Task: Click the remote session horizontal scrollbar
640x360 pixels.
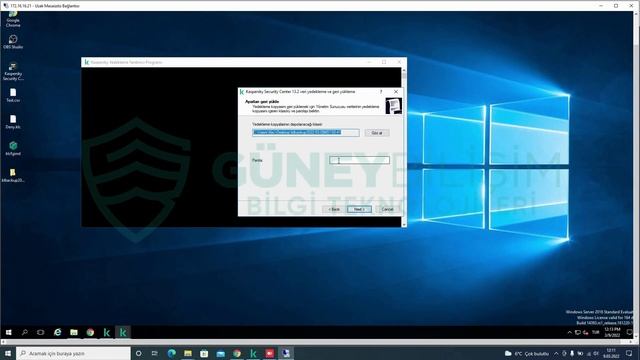Action: [x=316, y=342]
